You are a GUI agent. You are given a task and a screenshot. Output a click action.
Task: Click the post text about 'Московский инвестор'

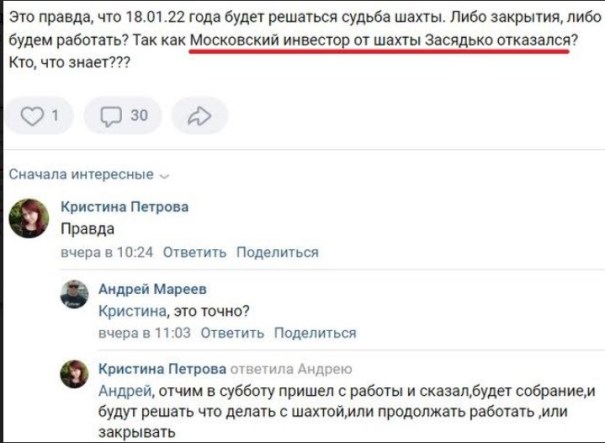tap(380, 41)
